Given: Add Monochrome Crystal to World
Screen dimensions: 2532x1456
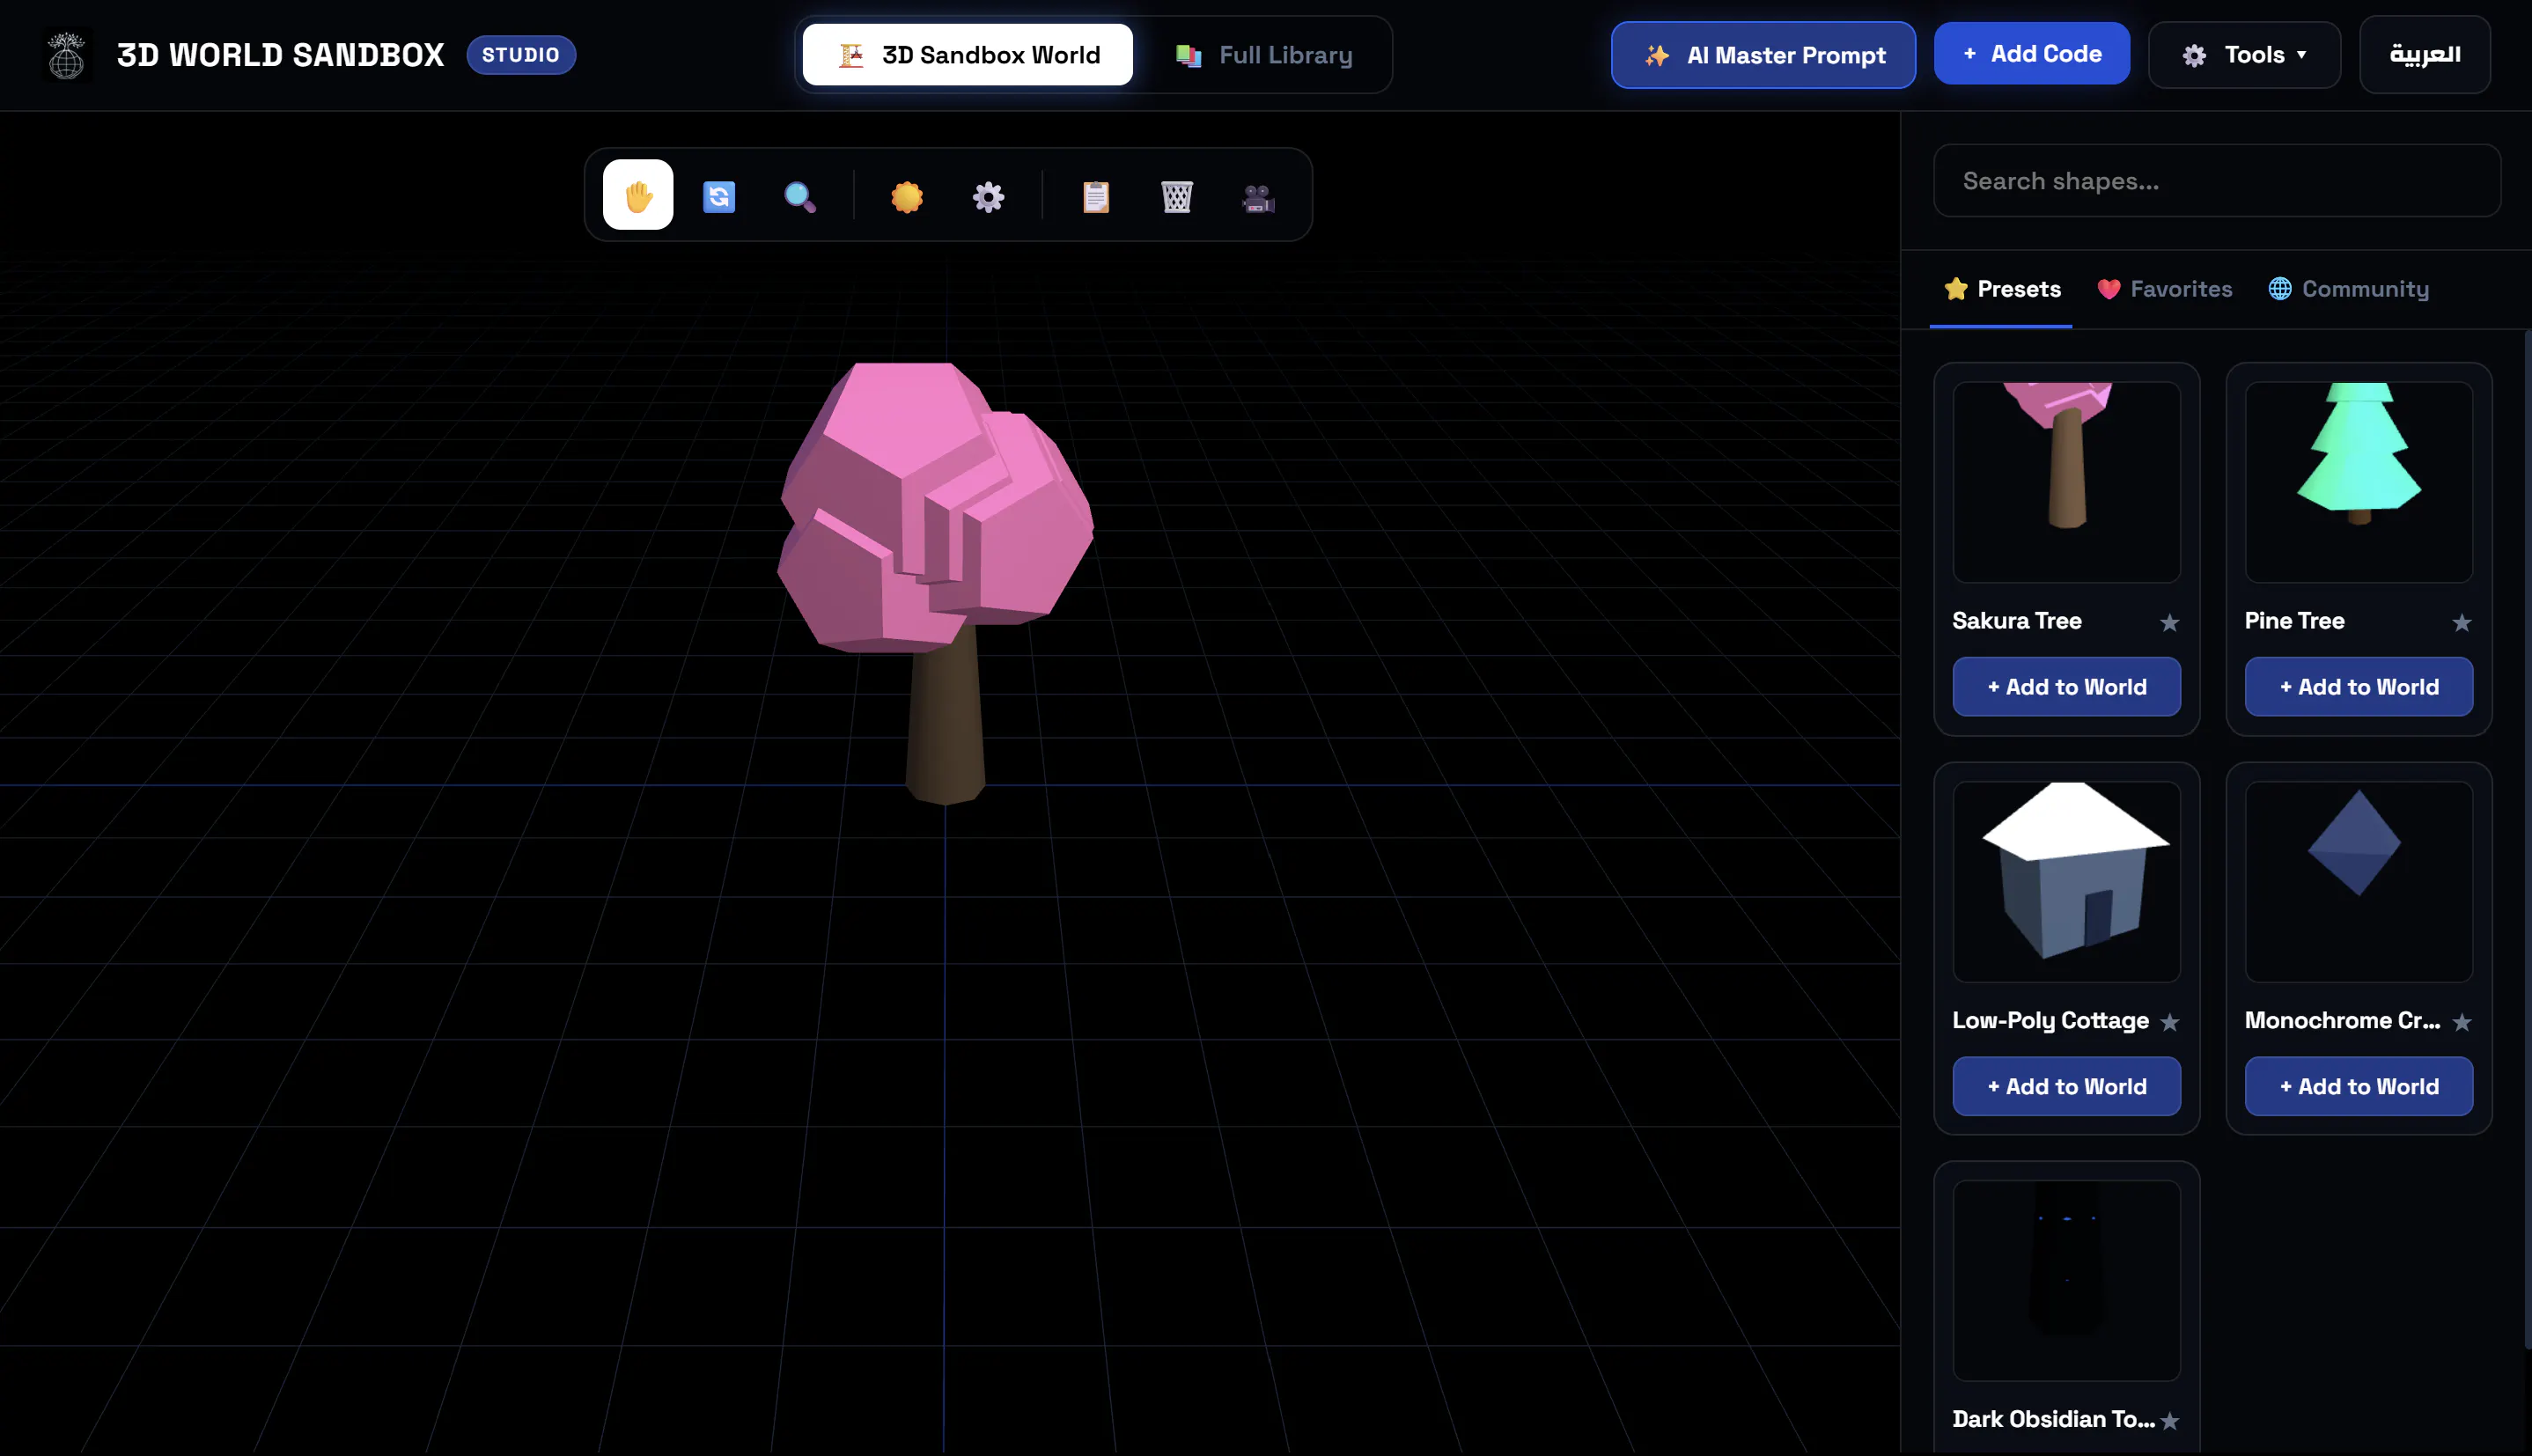Looking at the screenshot, I should [2358, 1086].
